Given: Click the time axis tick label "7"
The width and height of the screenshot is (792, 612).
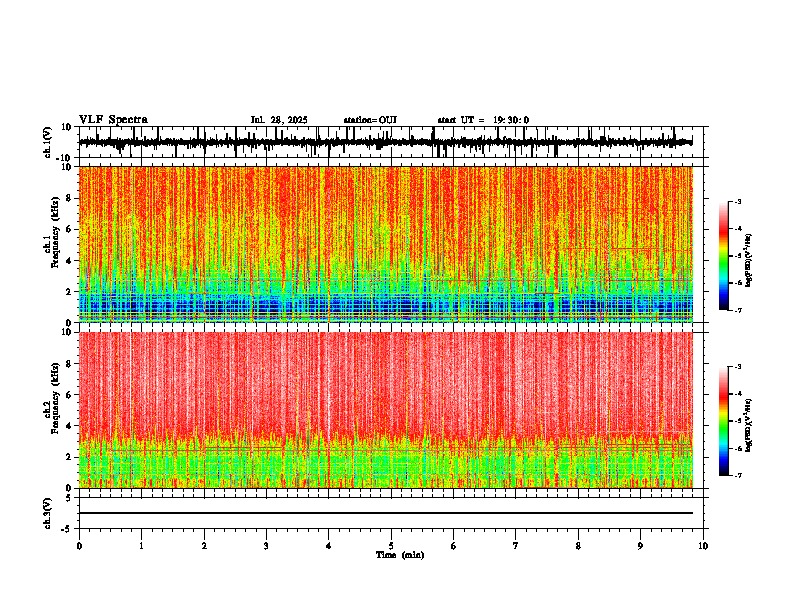Looking at the screenshot, I should [x=516, y=546].
